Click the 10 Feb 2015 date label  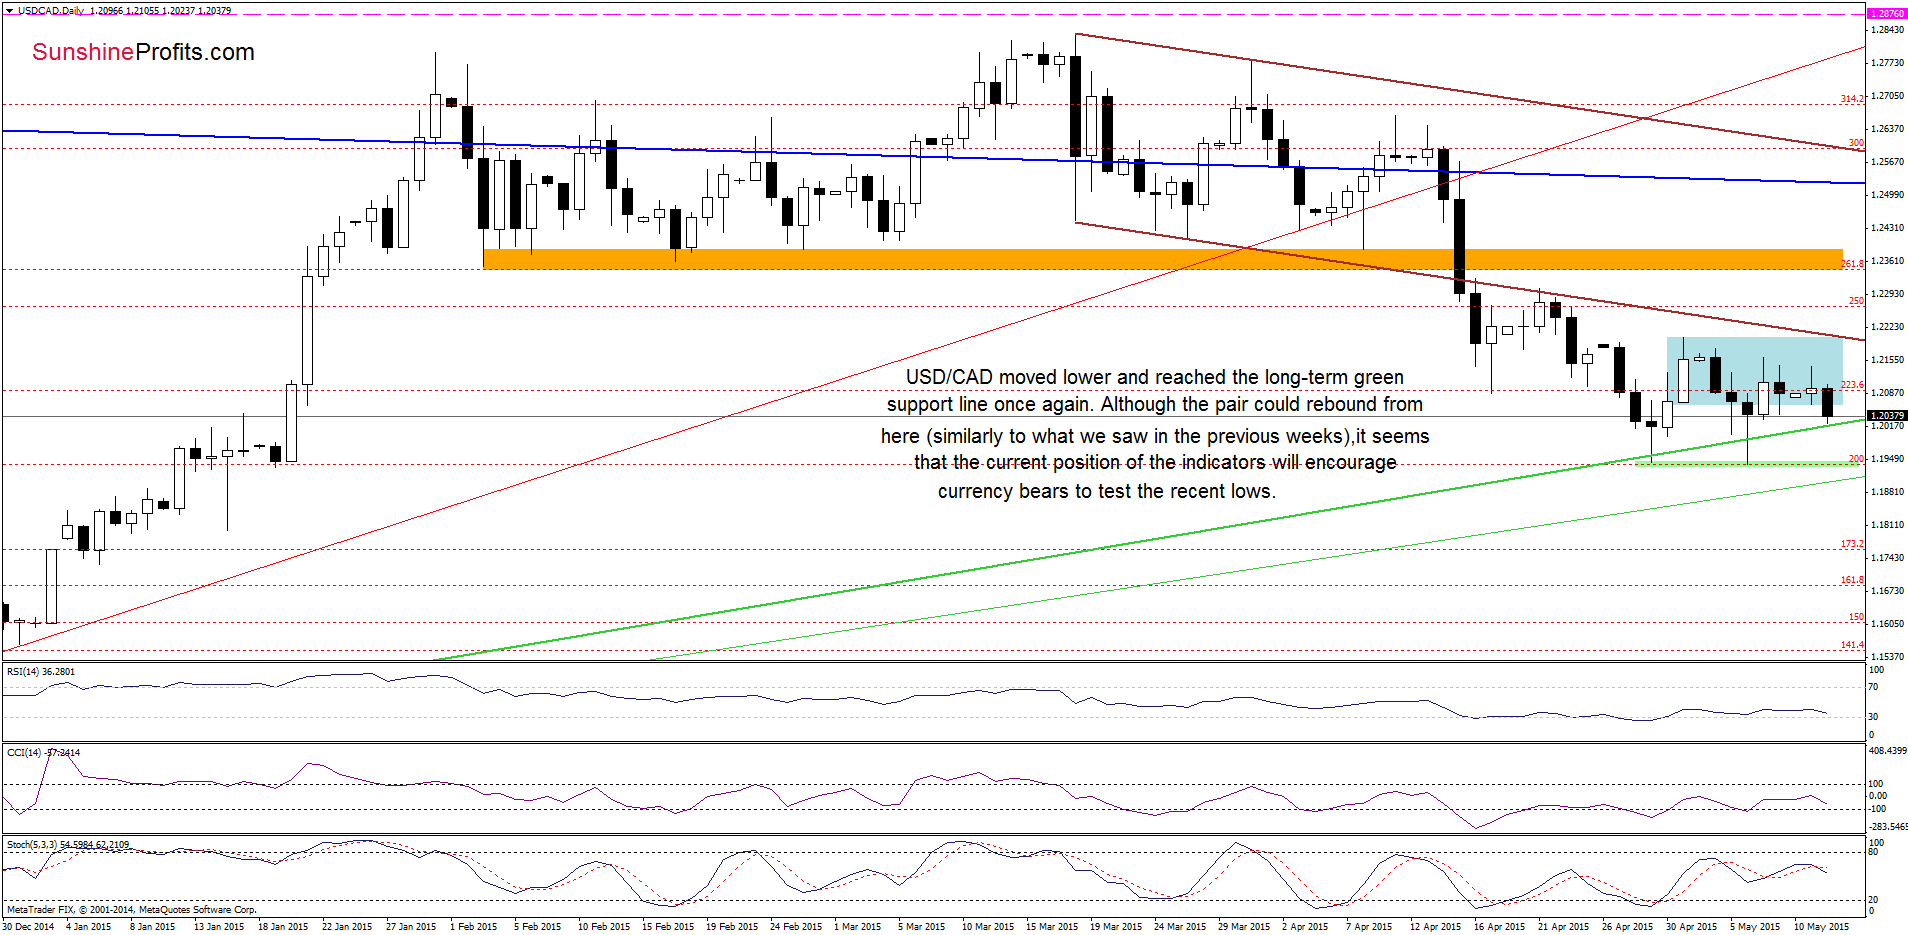click(x=604, y=927)
